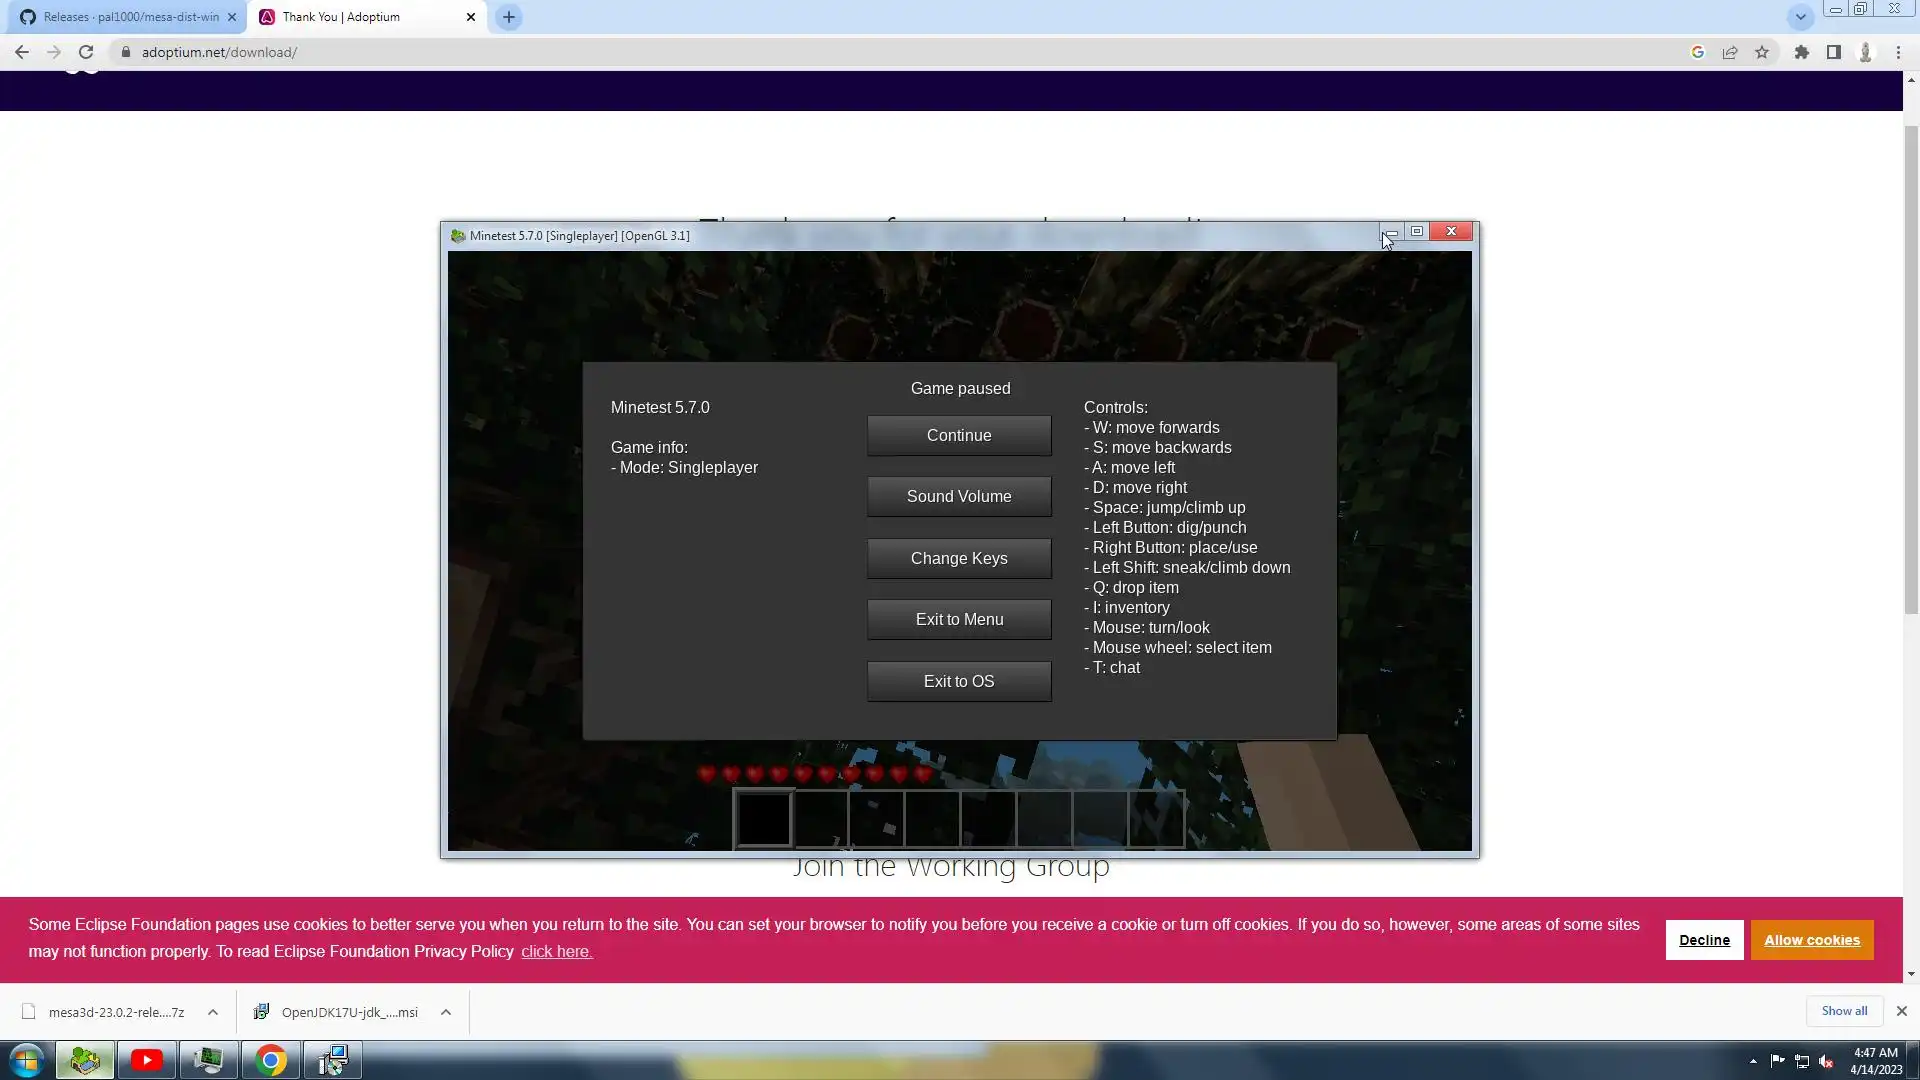
Task: Expand the OpenJDK17U download options arrow
Action: 446,1012
